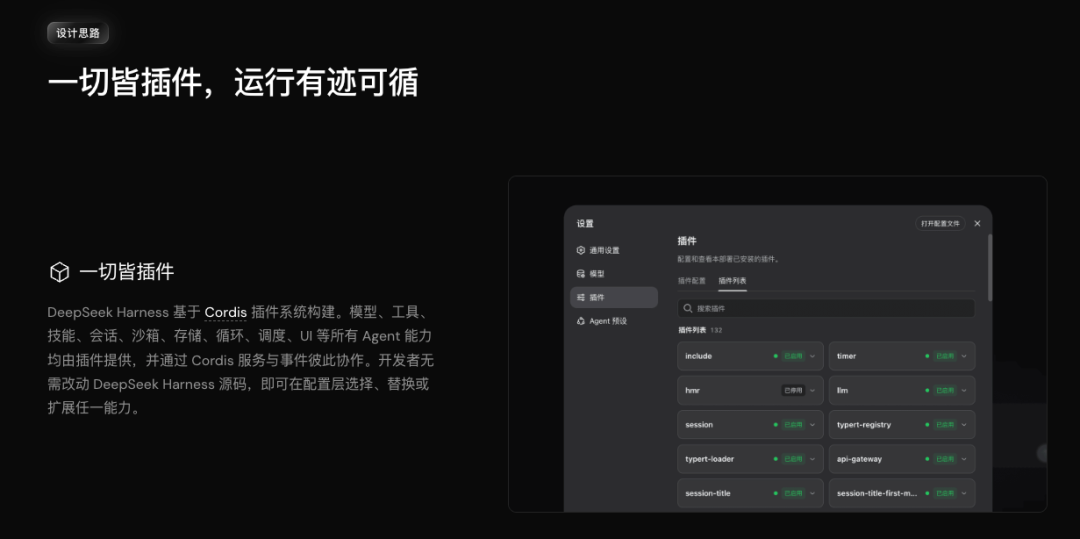Click the hmr plugin name
Screen dimensions: 1080x539
click(692, 390)
